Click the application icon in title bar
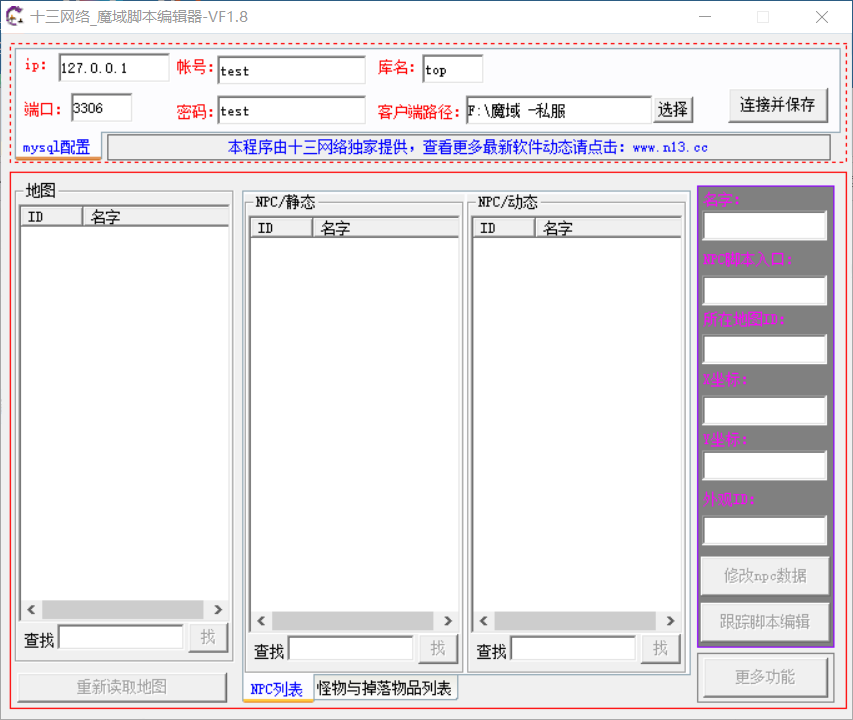The width and height of the screenshot is (853, 720). point(15,16)
